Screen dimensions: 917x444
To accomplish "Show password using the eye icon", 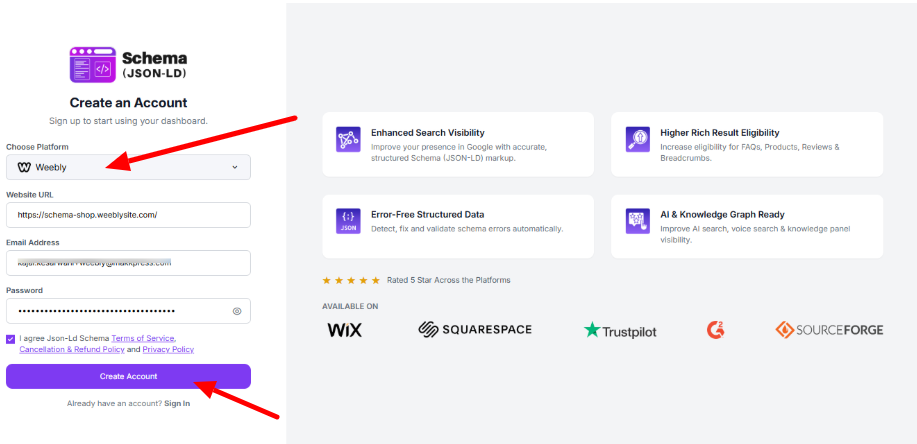I will tap(237, 311).
